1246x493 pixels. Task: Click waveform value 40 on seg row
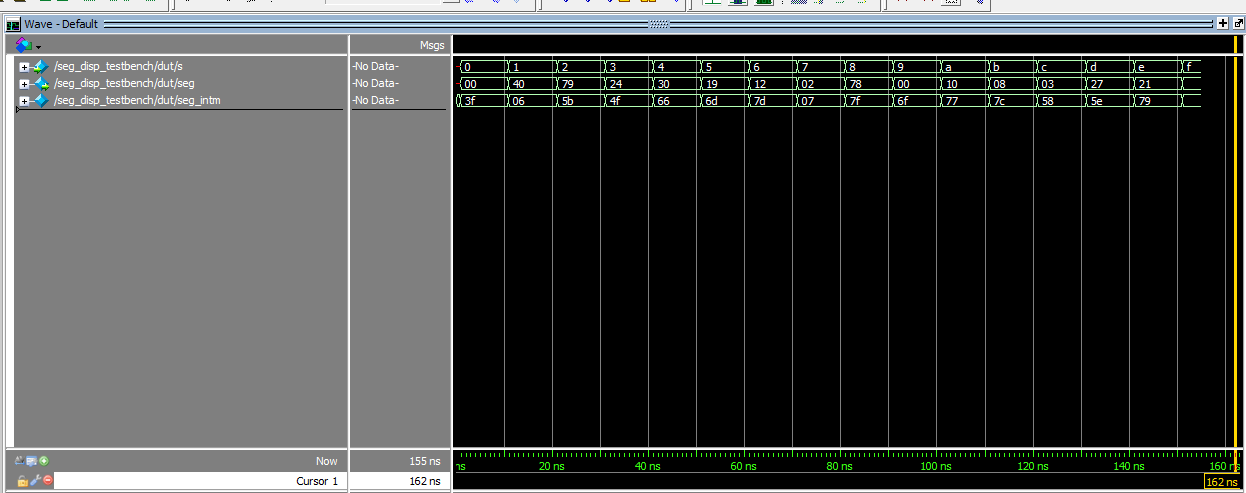click(518, 84)
